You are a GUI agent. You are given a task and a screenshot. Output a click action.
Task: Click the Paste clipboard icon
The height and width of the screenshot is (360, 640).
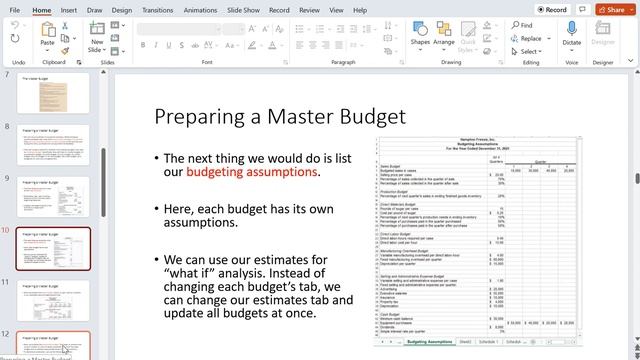(48, 30)
